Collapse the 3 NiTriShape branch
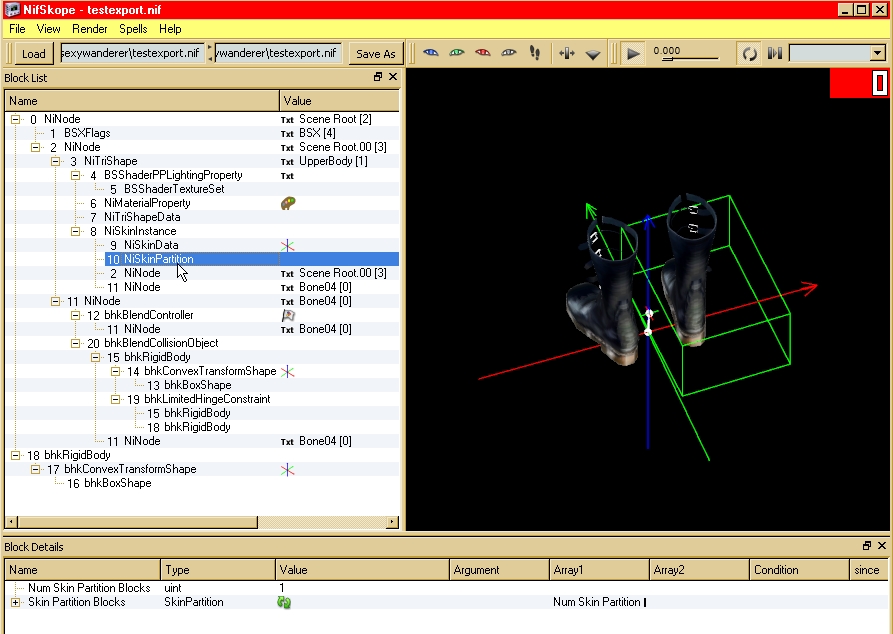893x634 pixels. point(55,161)
